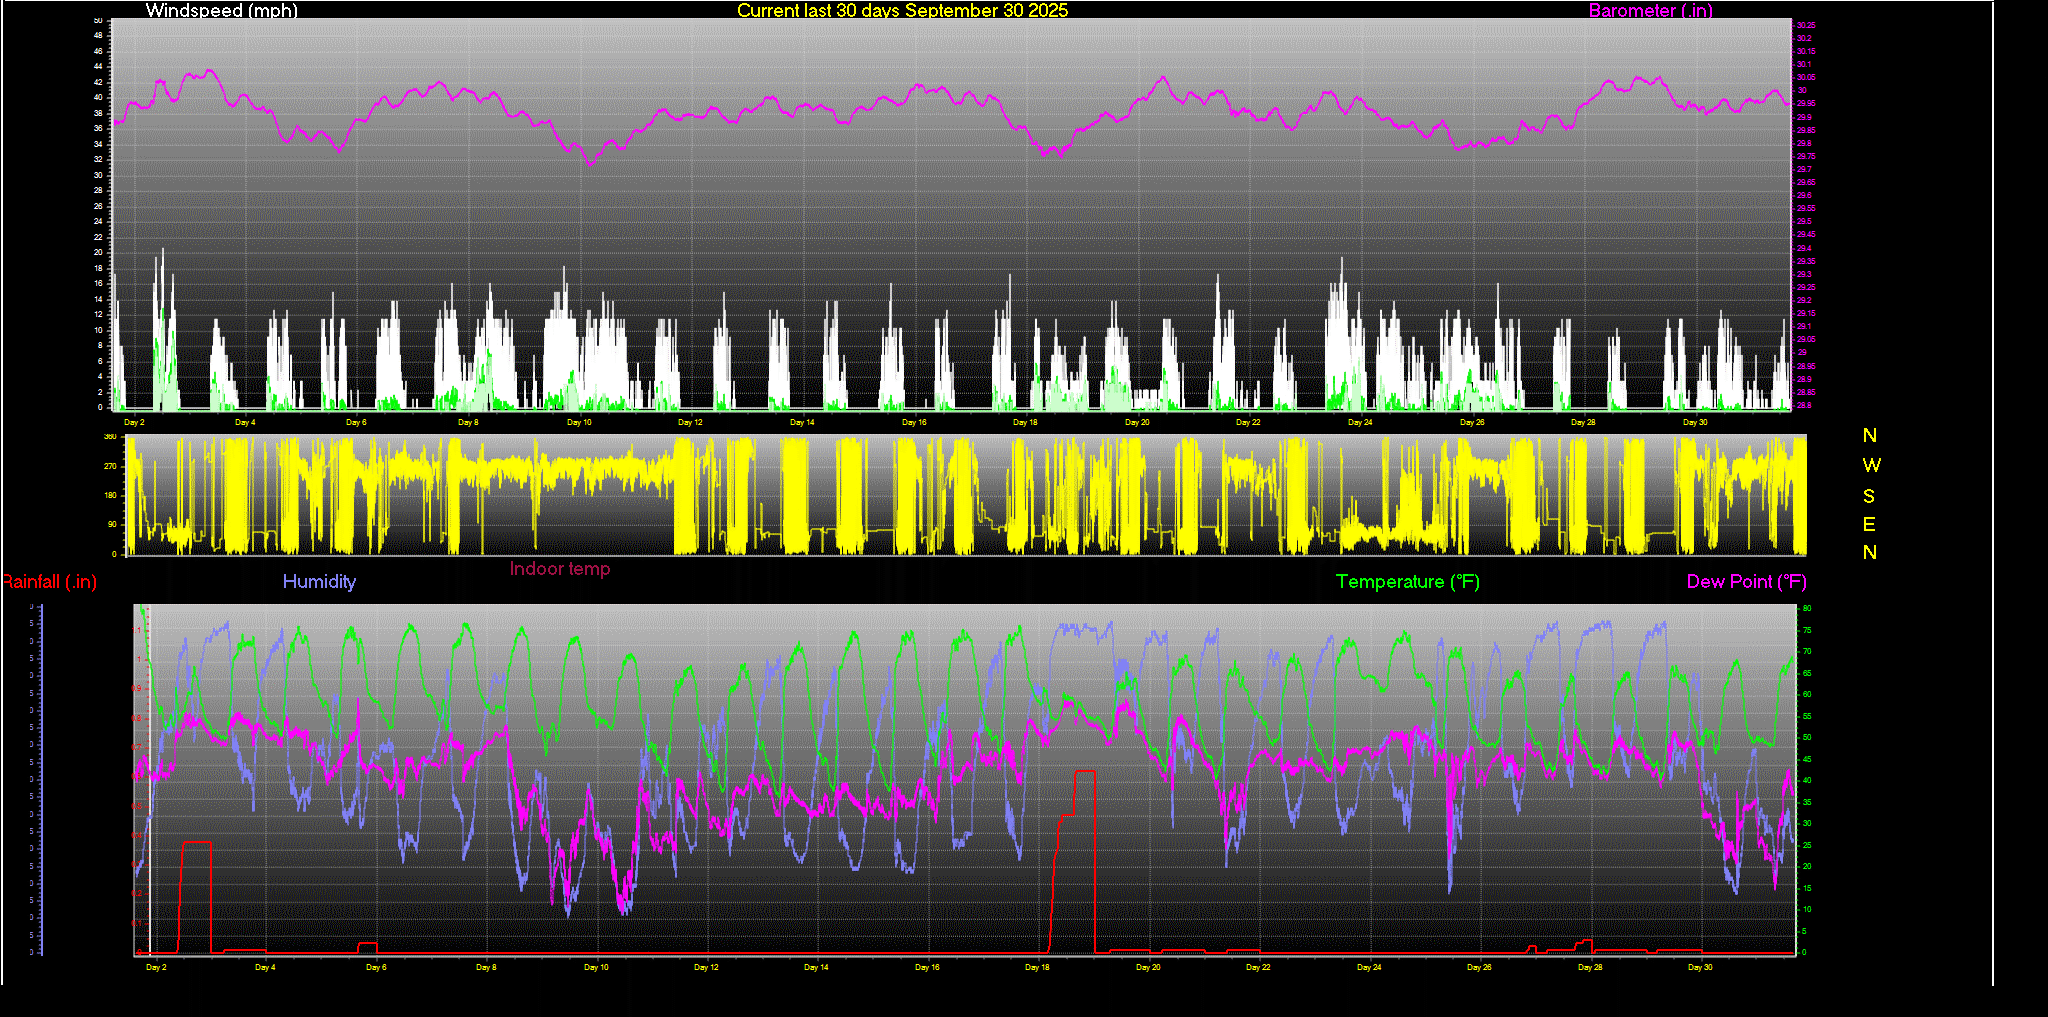Screen dimensions: 2048x1017
Task: Click Day 30 marker on bottom temperature chart
Action: [1700, 968]
